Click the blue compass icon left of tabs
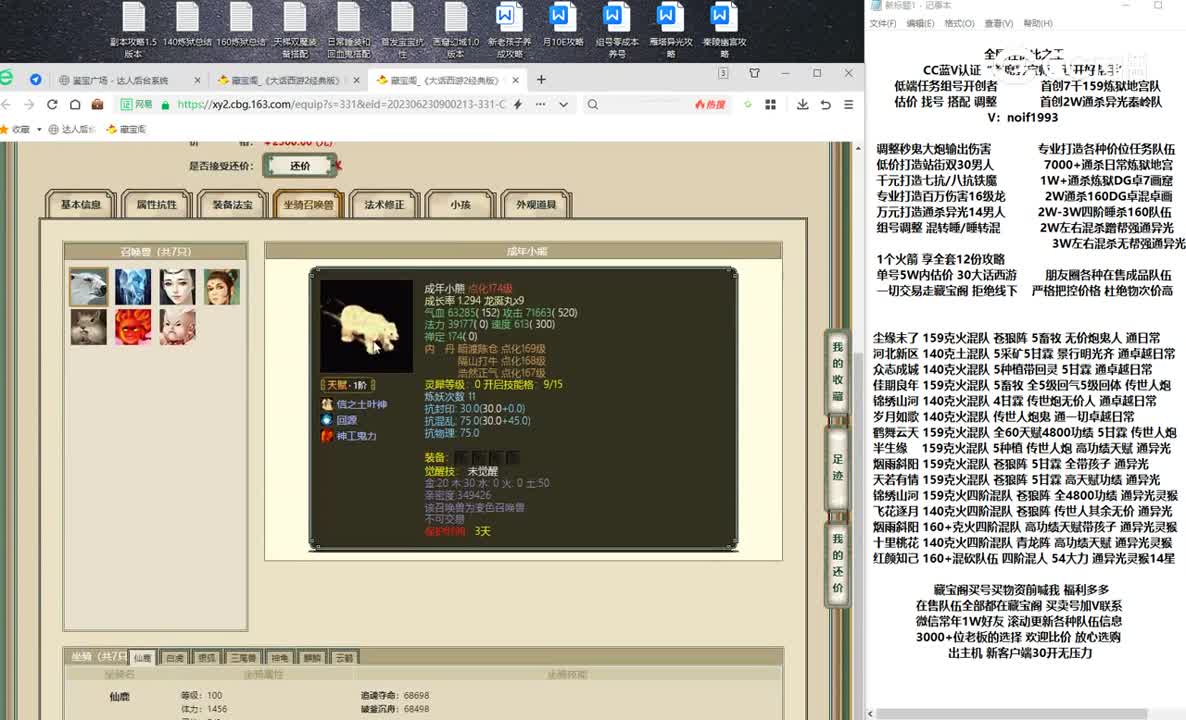This screenshot has height=720, width=1186. pos(36,79)
